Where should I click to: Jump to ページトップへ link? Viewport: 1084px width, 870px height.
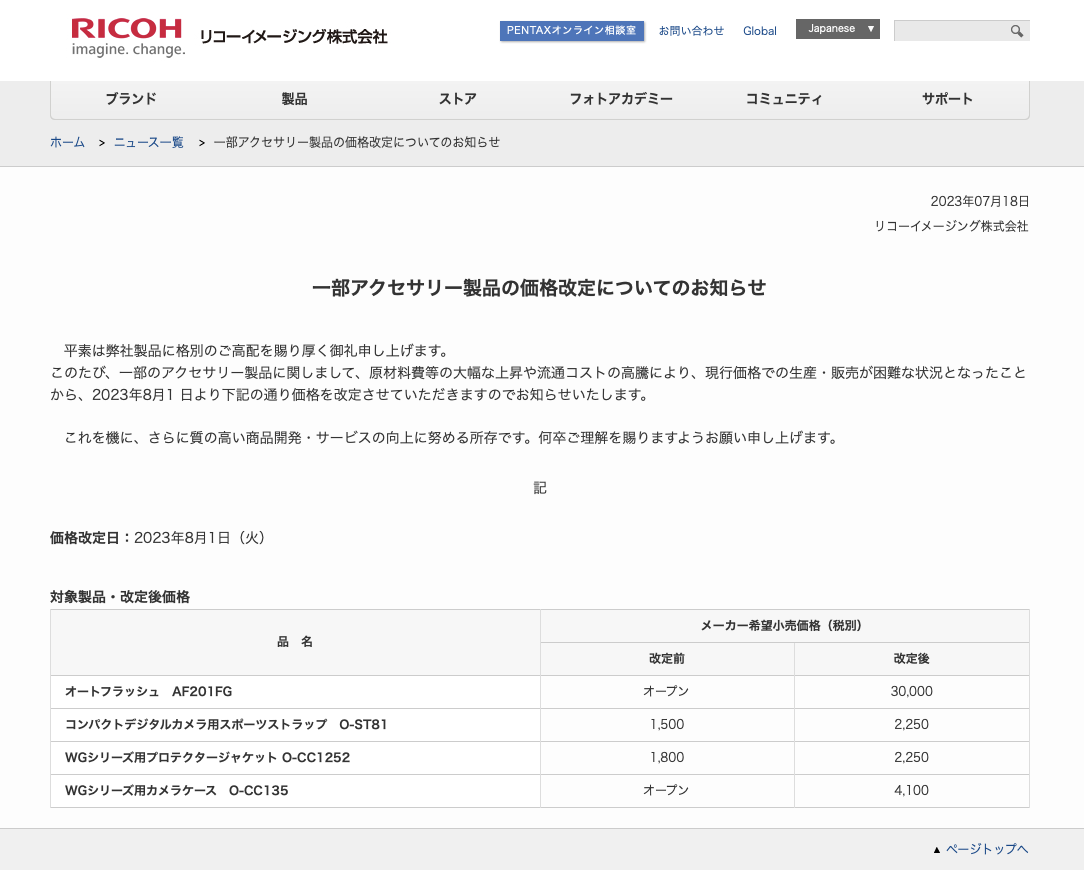click(987, 849)
